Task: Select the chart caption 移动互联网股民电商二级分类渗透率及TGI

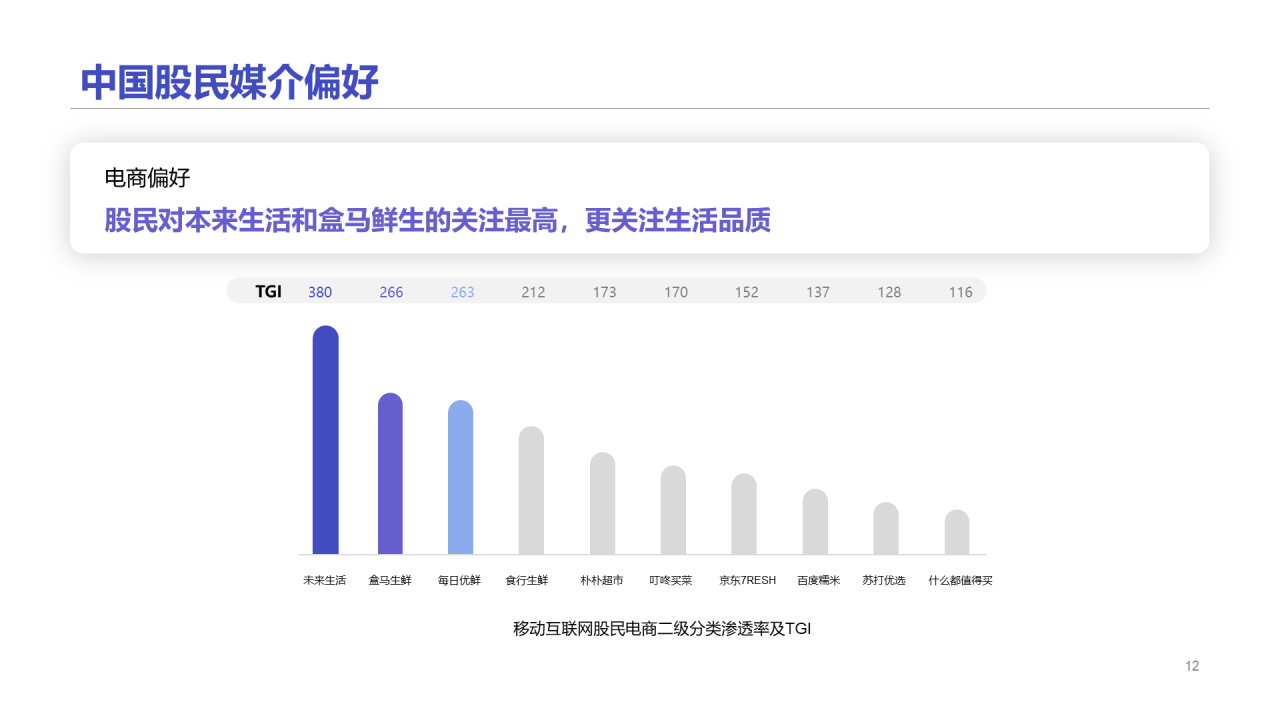Action: point(661,629)
